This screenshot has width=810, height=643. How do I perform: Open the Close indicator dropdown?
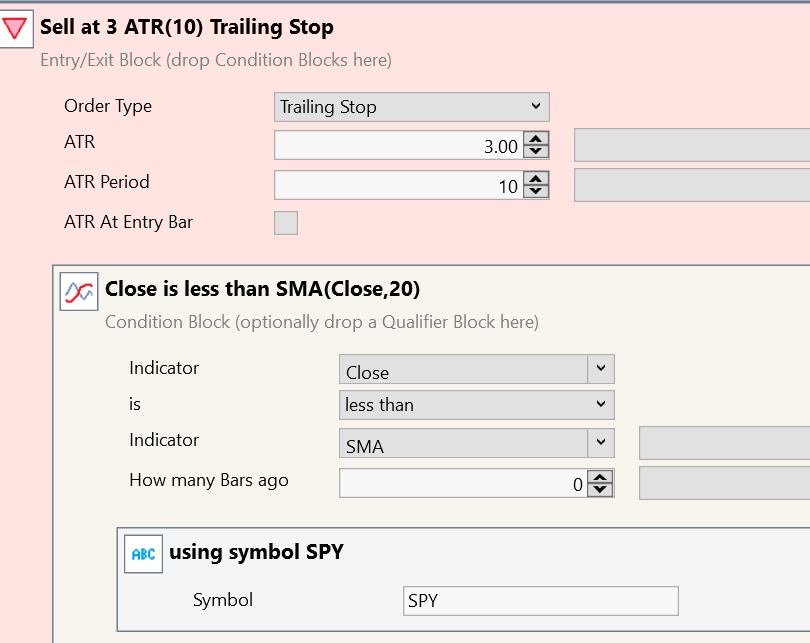click(x=476, y=369)
